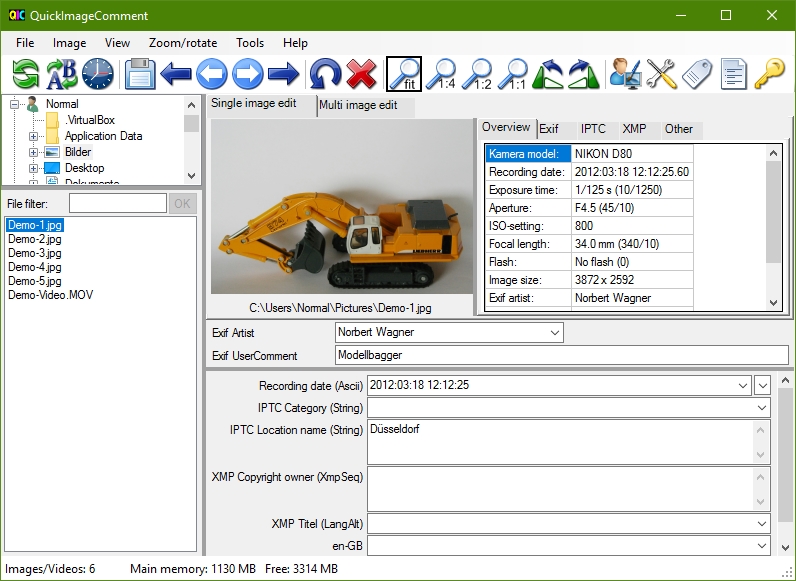Click the File filter OK button

pos(182,204)
